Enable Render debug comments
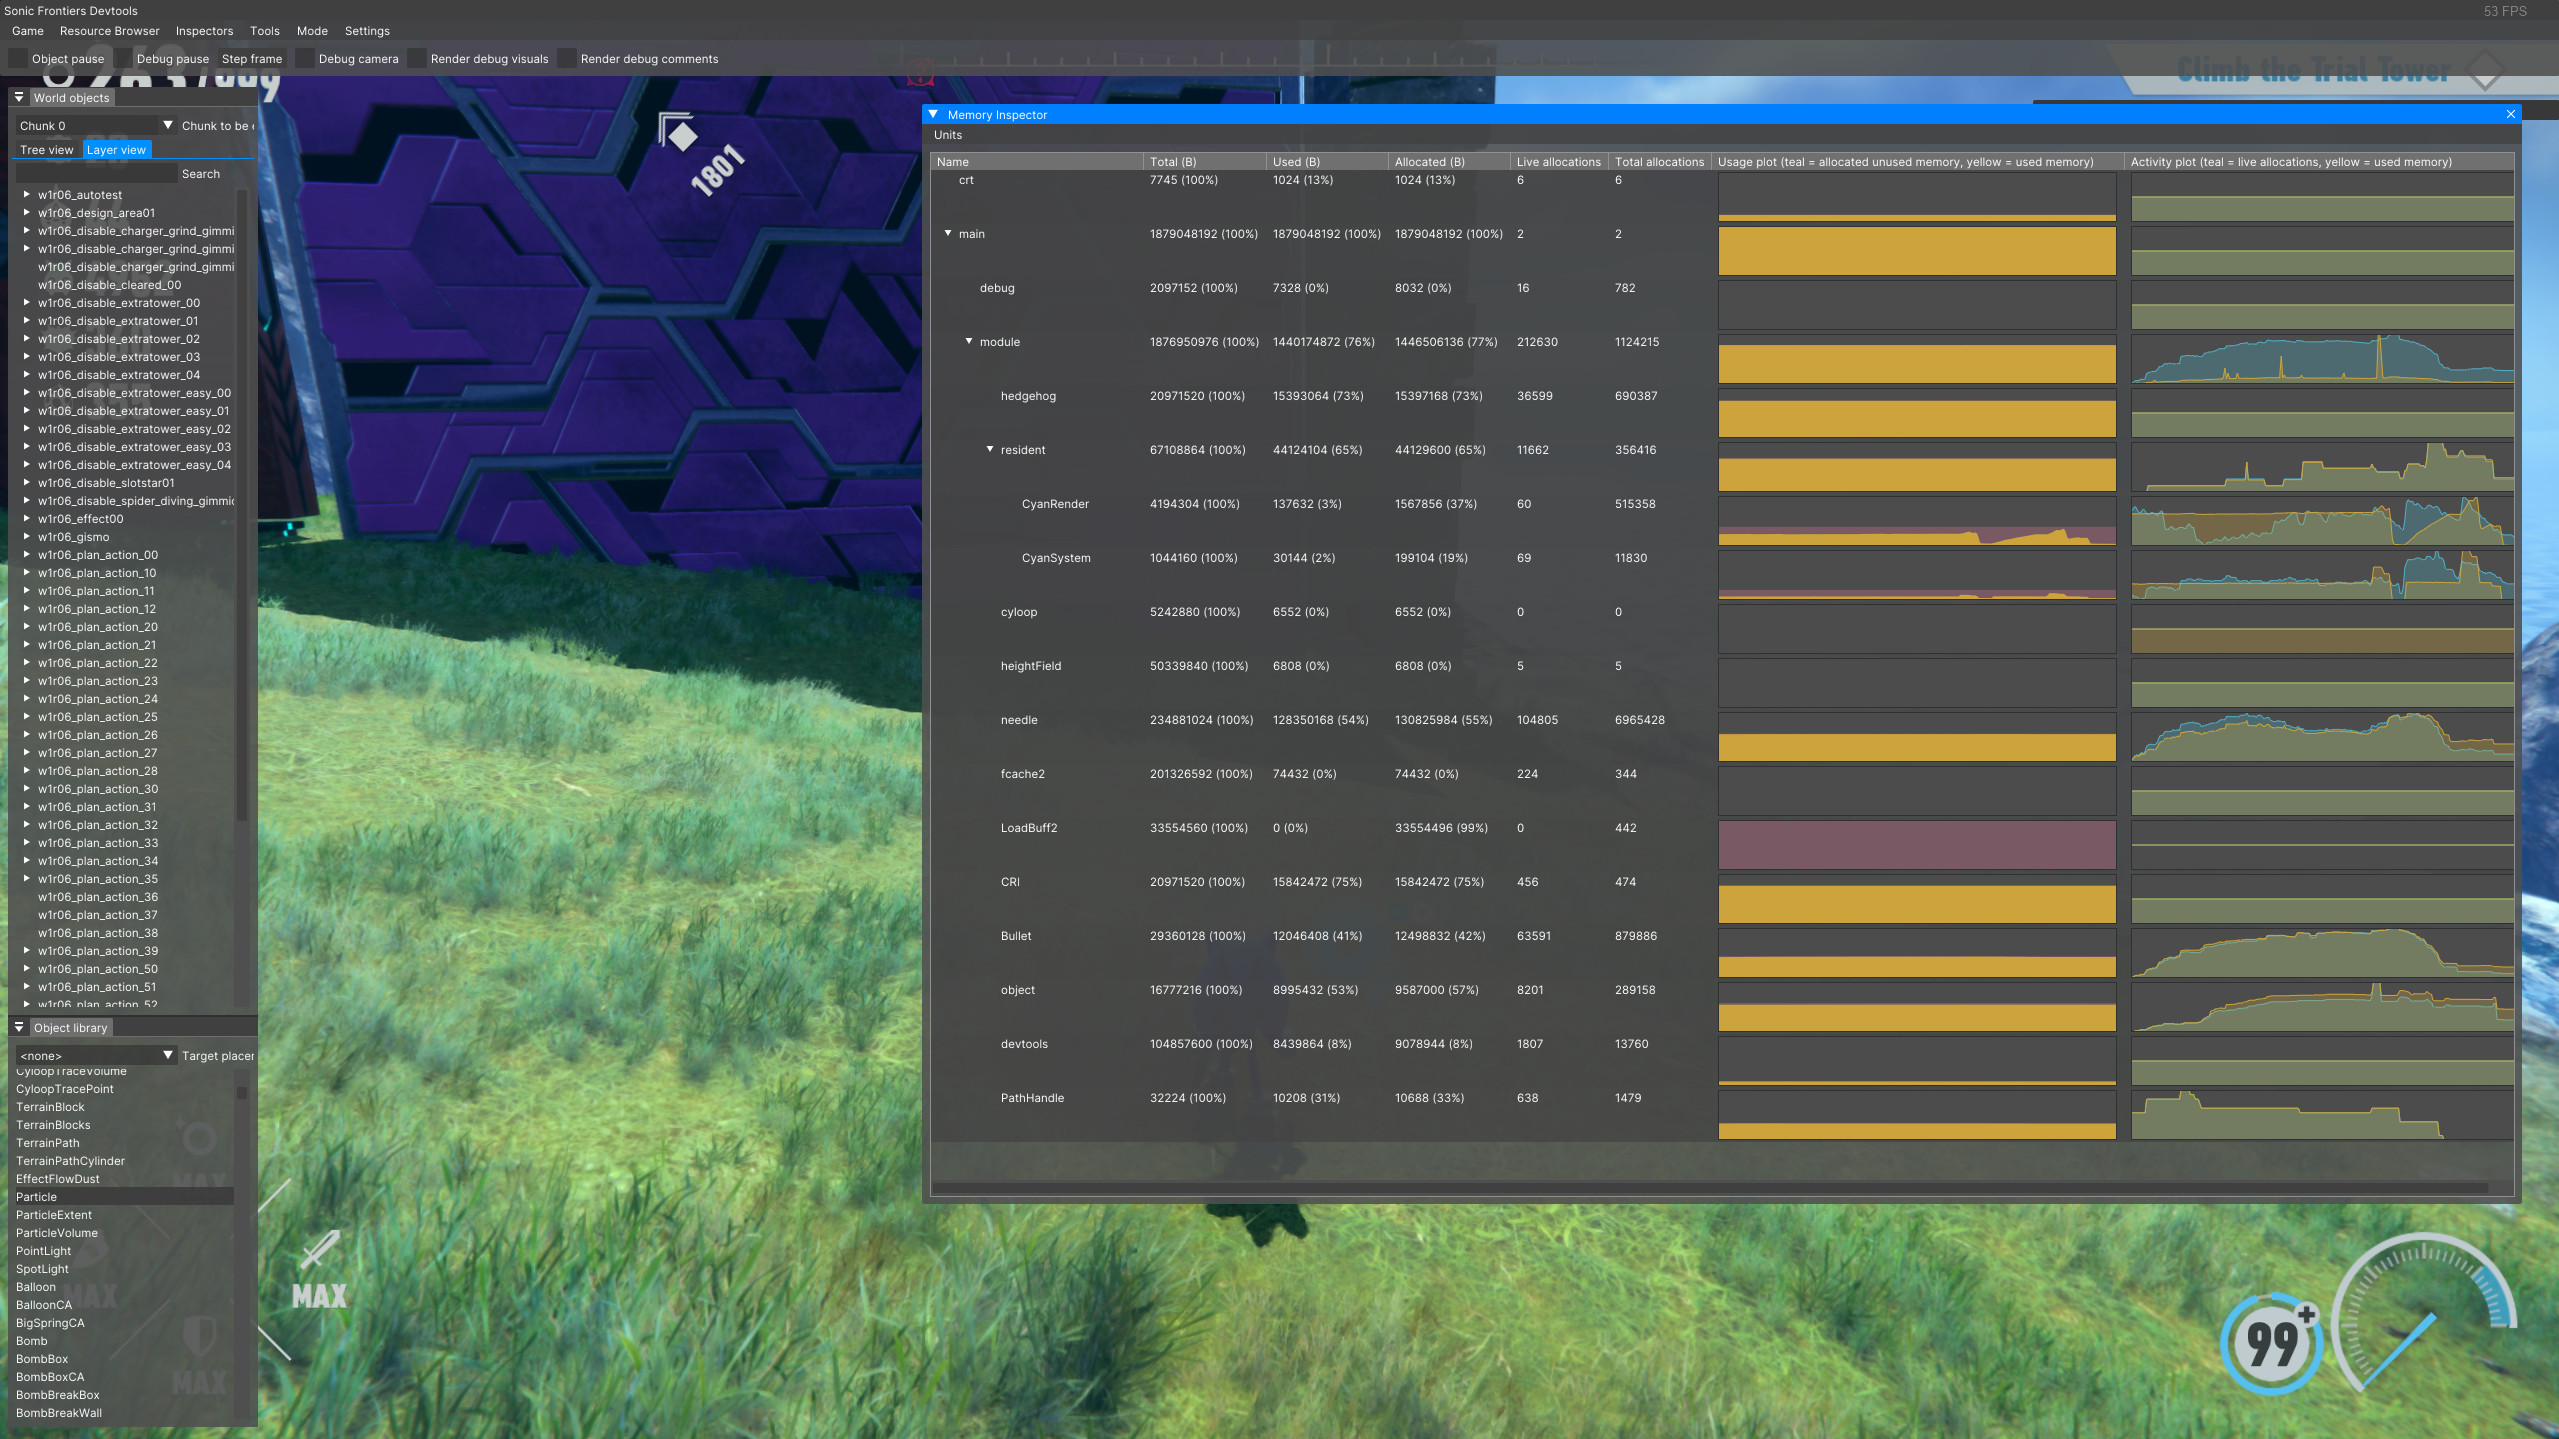The width and height of the screenshot is (2559, 1439). pos(567,58)
